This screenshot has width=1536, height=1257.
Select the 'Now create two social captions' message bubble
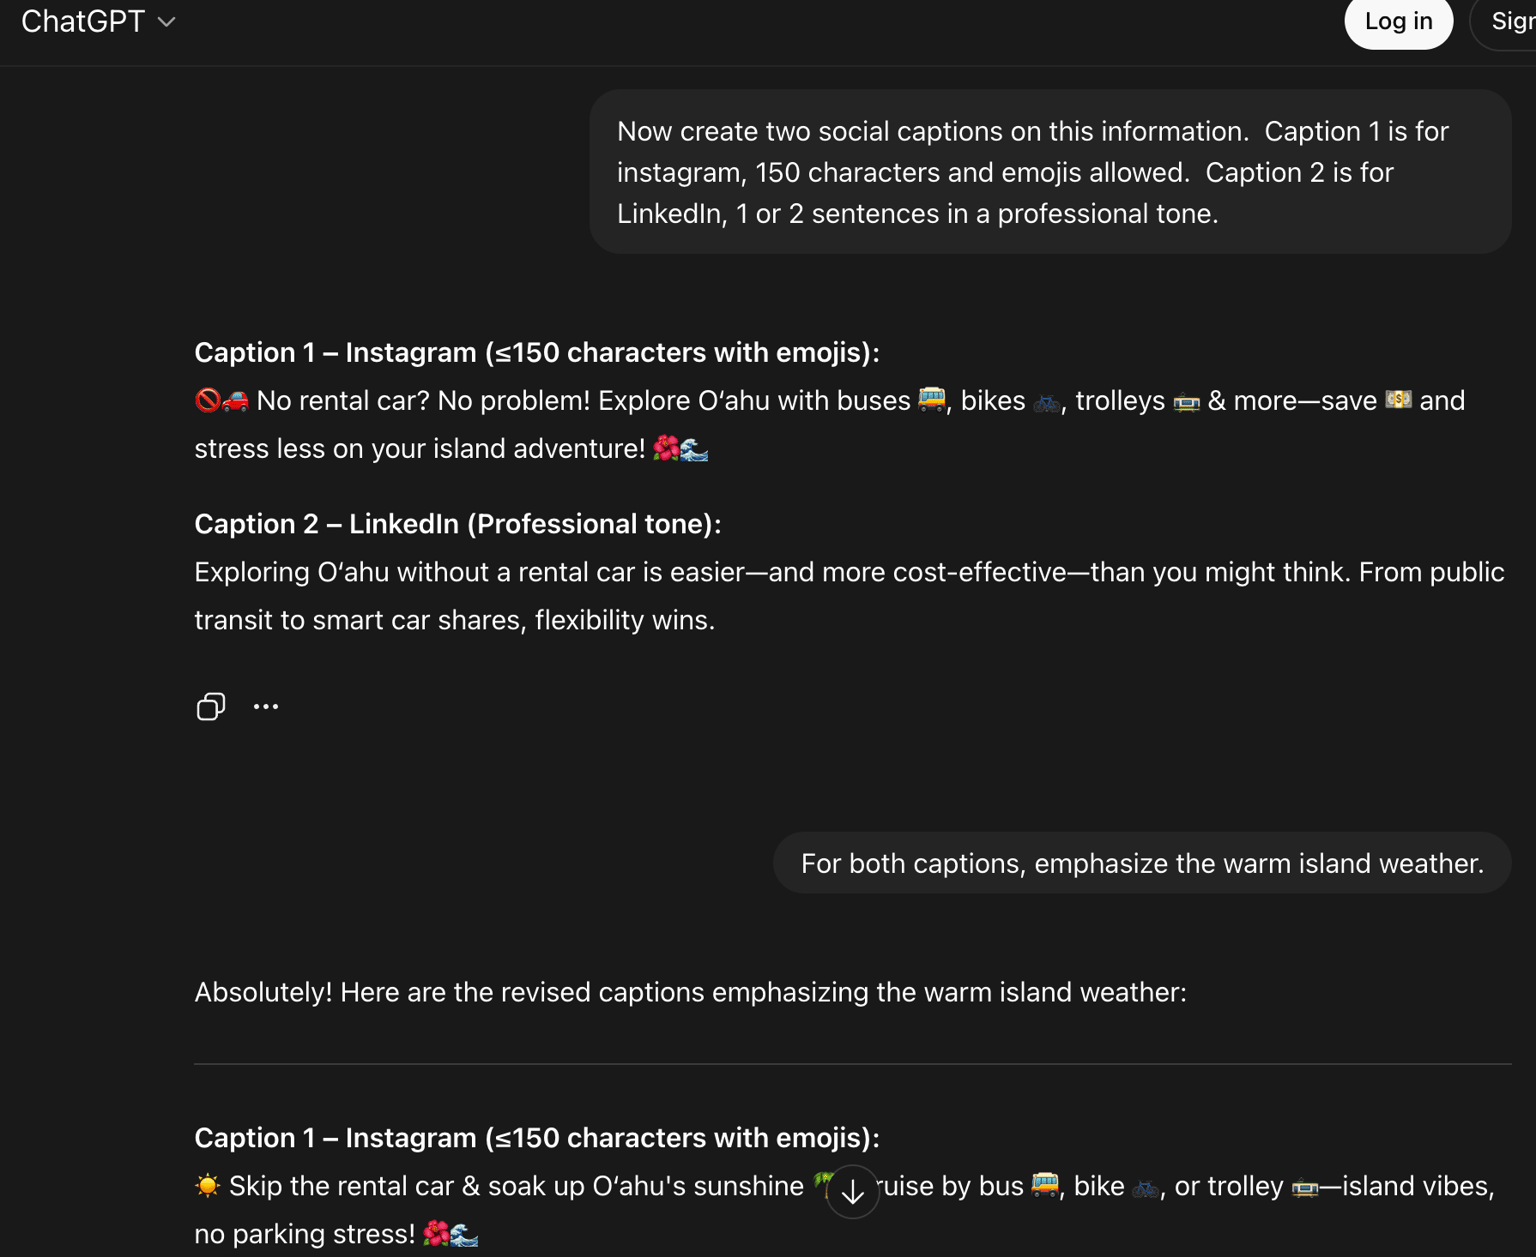[1050, 172]
